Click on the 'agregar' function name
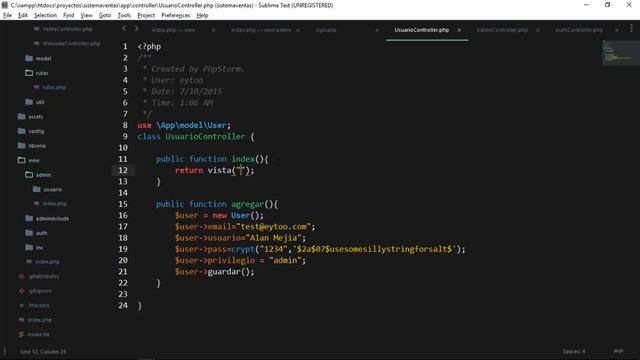Screen dimensions: 640x360 point(248,204)
